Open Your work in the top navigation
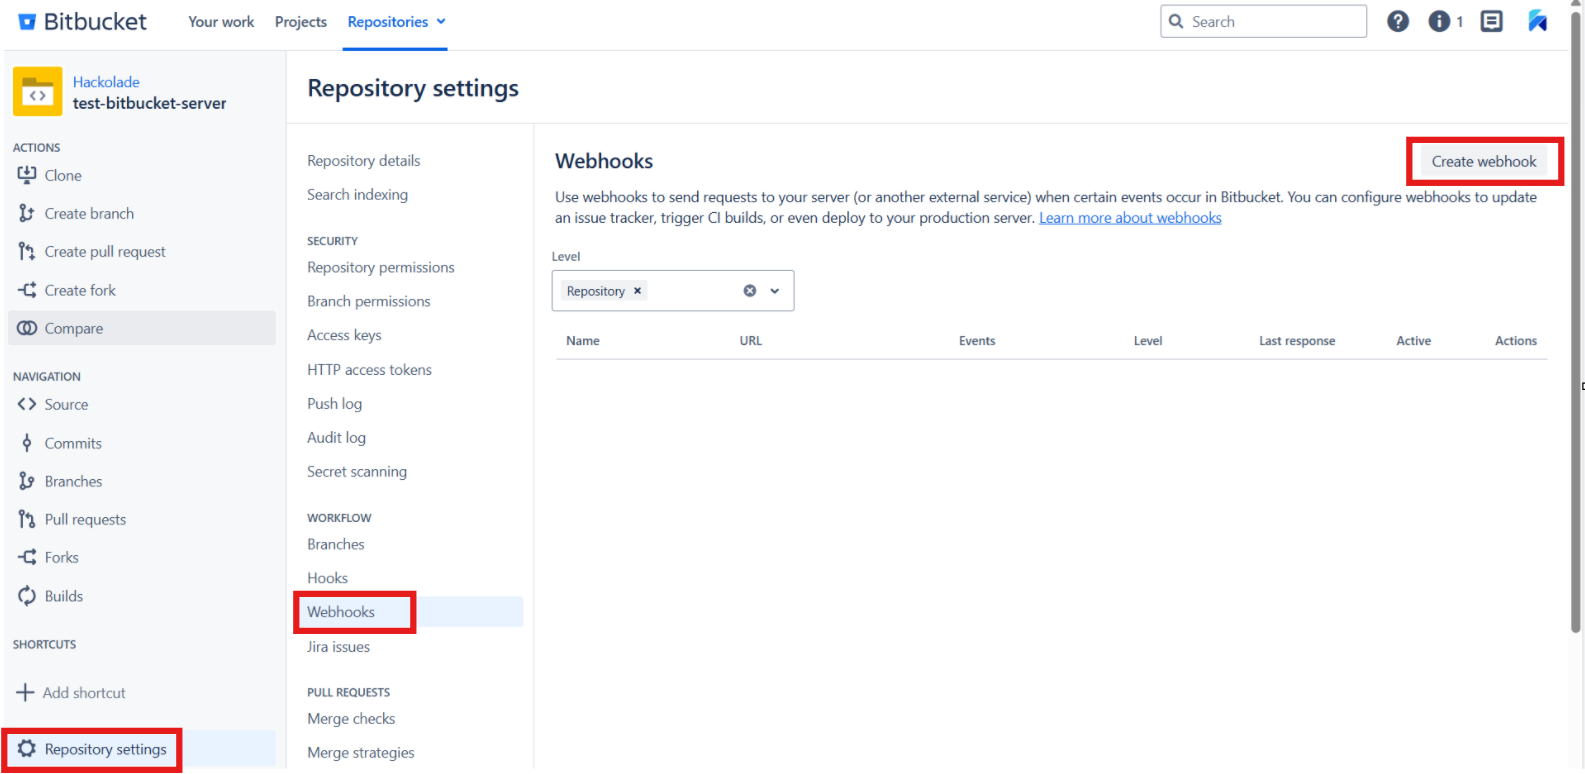The height and width of the screenshot is (774, 1585). [221, 22]
